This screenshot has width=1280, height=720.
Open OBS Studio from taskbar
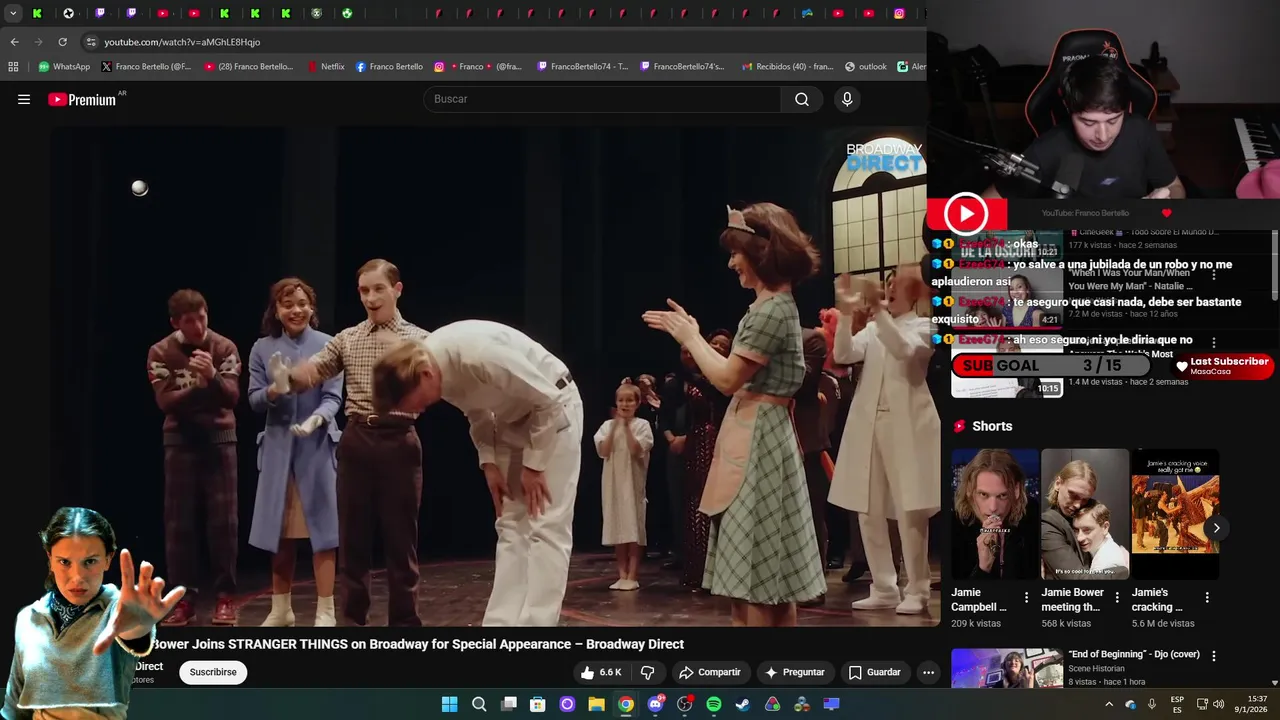(x=685, y=704)
